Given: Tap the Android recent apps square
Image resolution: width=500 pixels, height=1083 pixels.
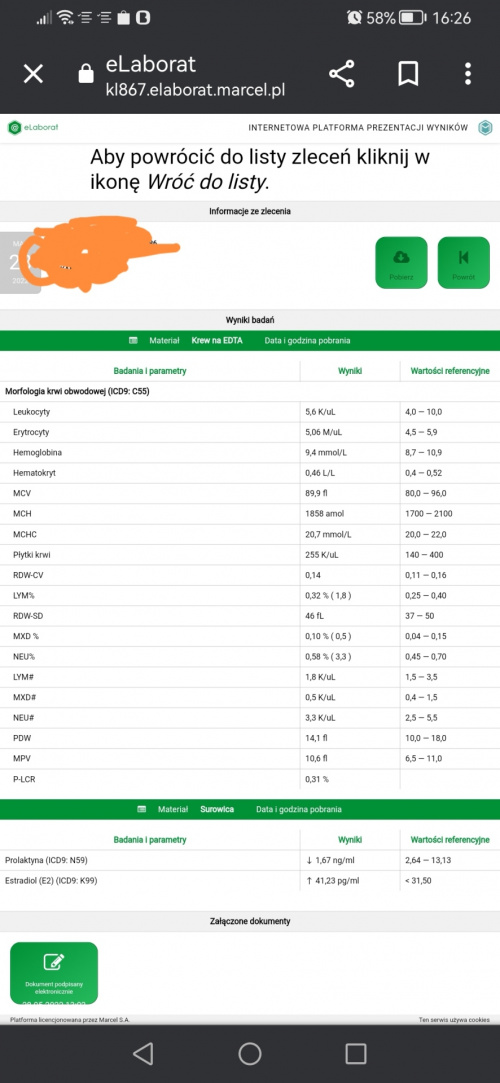Looking at the screenshot, I should (356, 1053).
